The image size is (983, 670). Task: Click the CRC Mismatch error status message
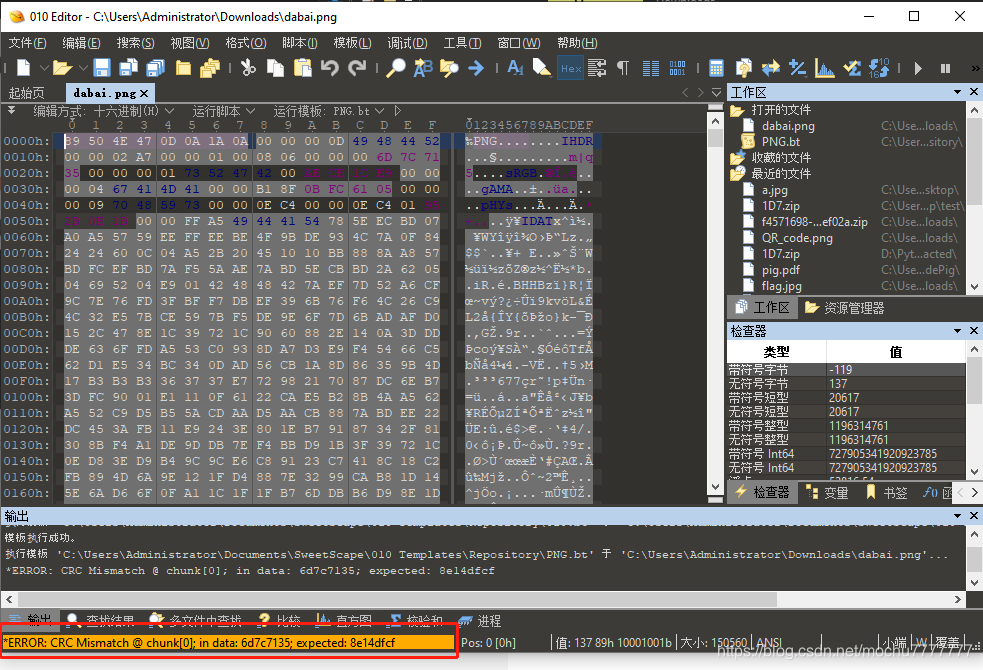229,642
